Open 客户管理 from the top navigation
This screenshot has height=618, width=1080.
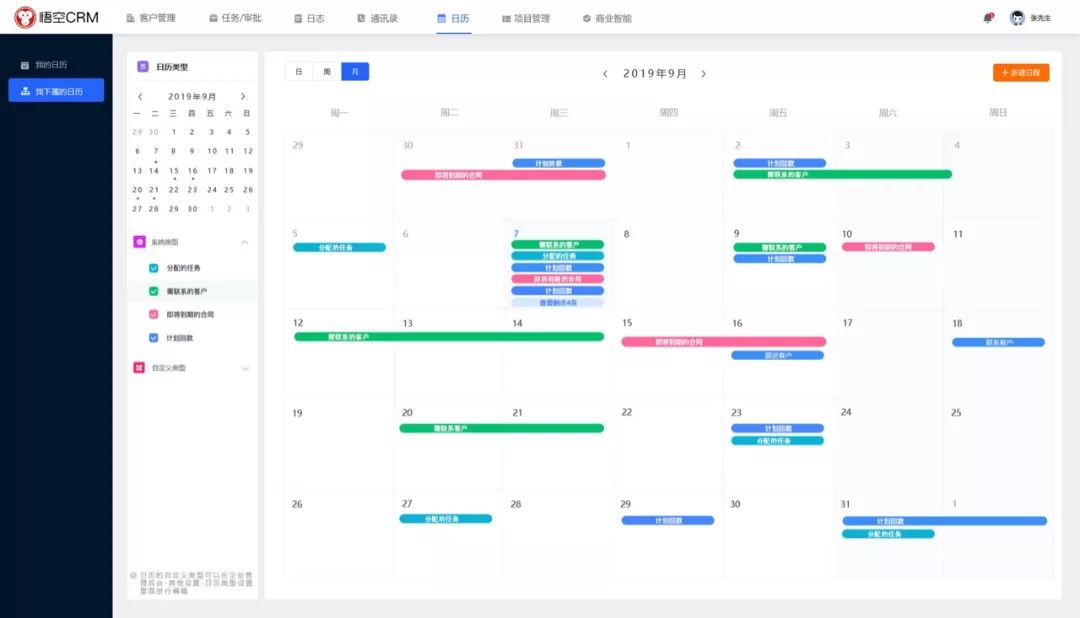pos(151,18)
